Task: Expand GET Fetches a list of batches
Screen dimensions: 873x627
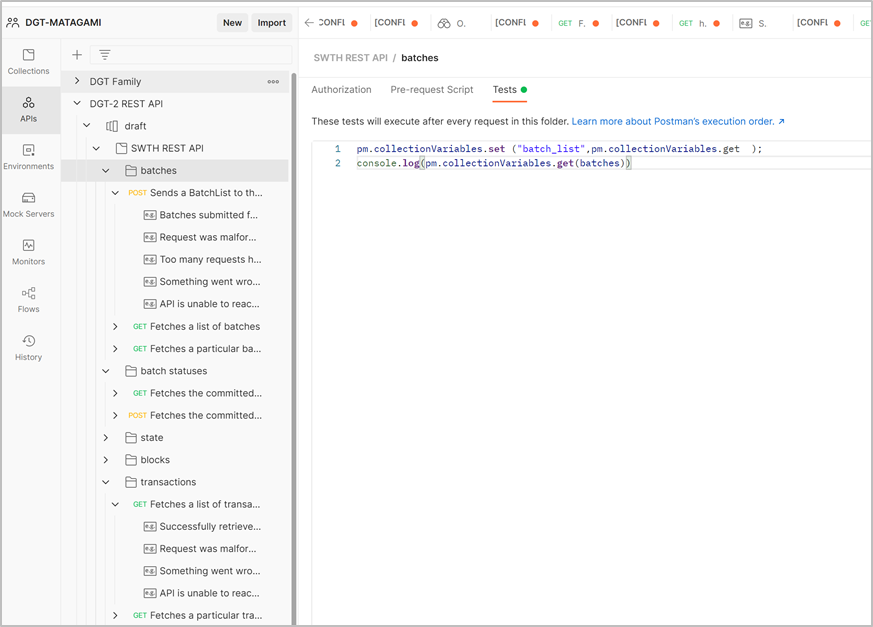Action: [115, 326]
